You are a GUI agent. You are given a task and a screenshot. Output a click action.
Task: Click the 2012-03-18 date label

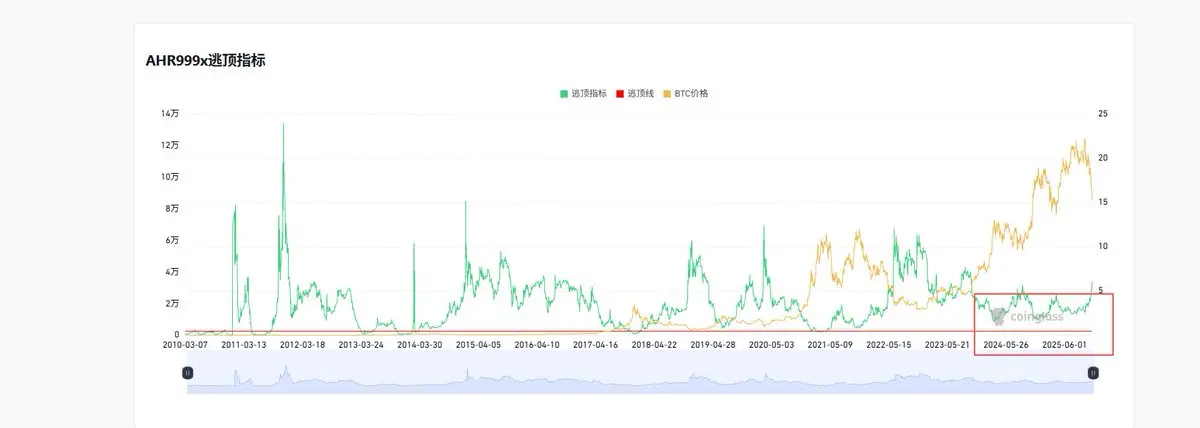point(303,344)
